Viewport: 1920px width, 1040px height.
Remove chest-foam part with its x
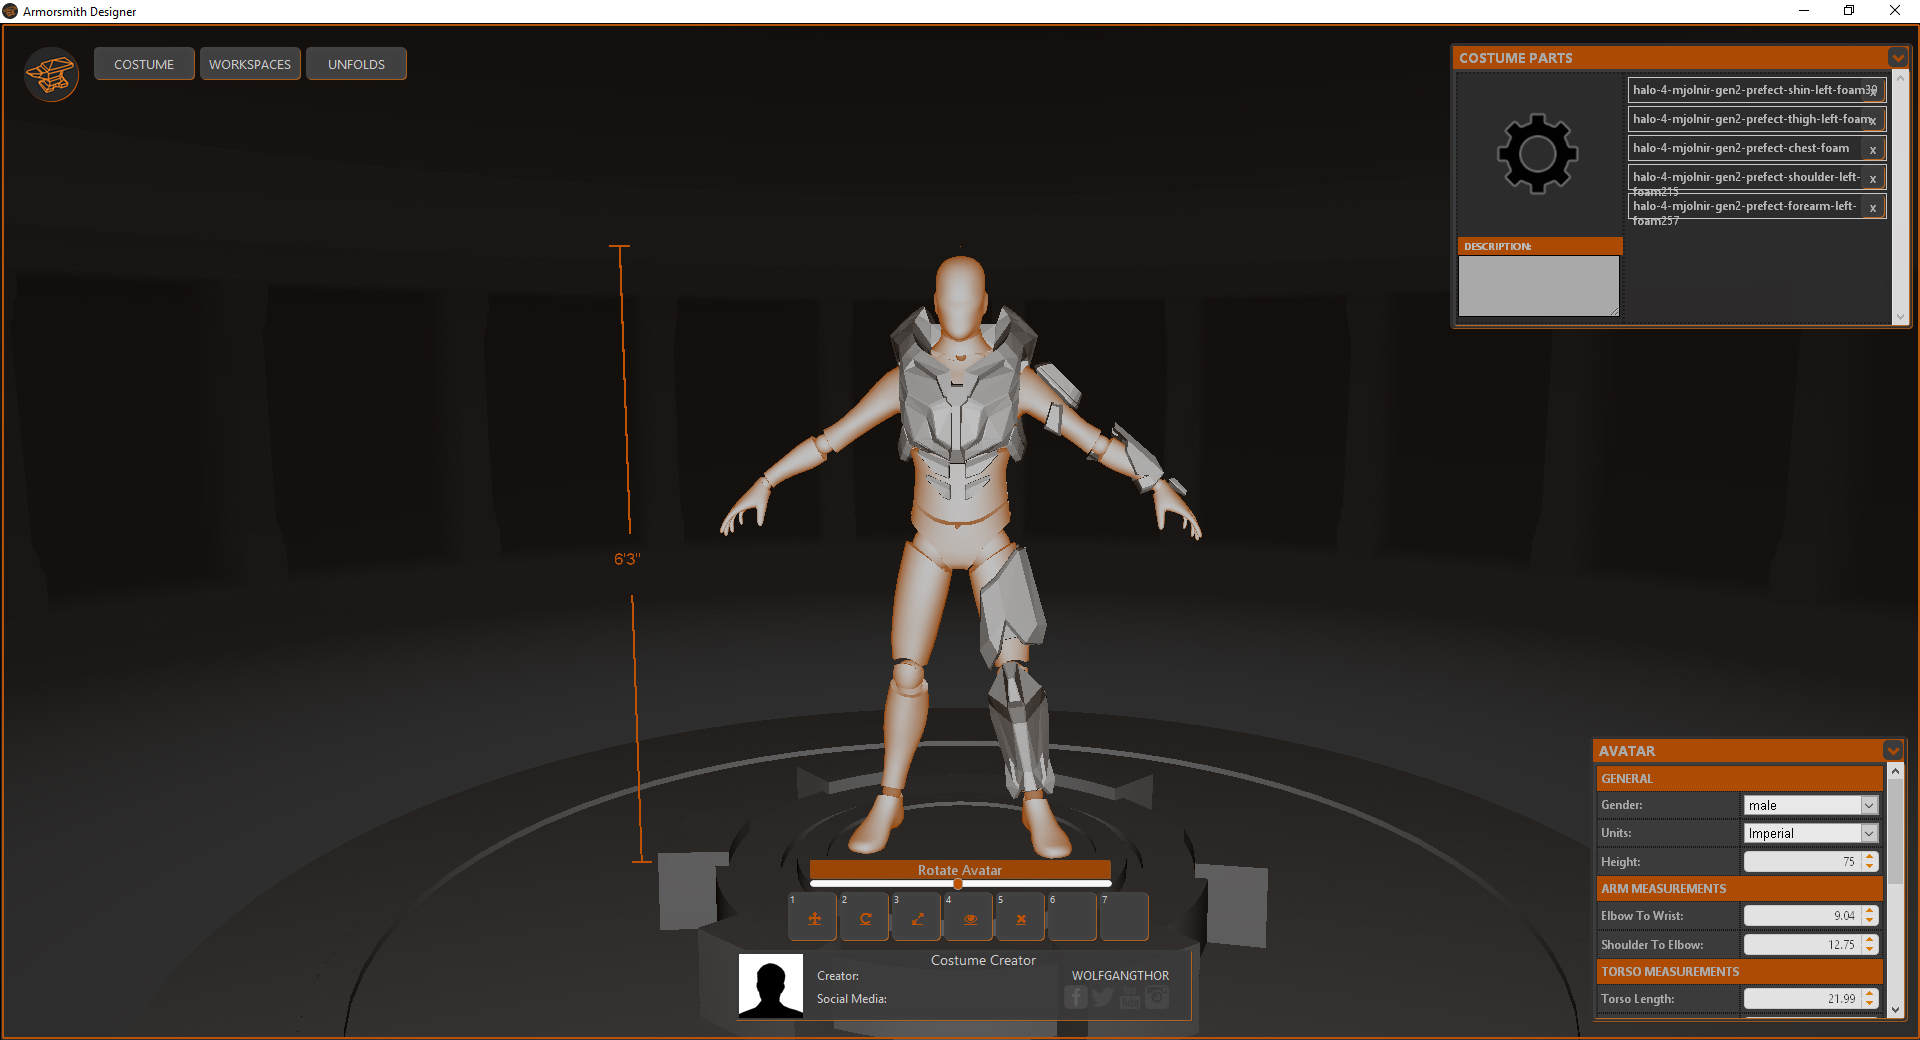click(x=1873, y=149)
